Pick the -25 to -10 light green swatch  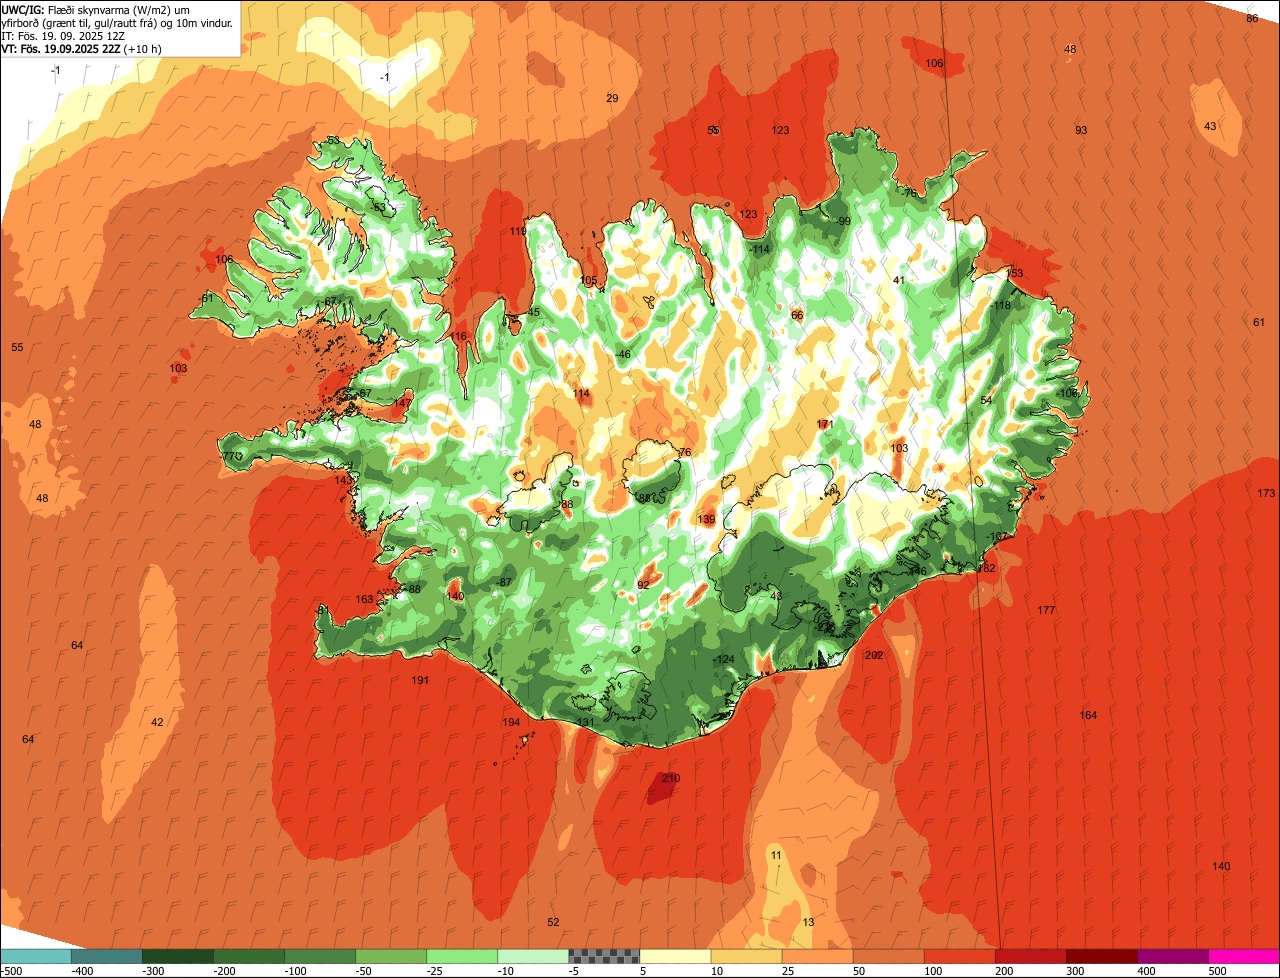pyautogui.click(x=461, y=956)
